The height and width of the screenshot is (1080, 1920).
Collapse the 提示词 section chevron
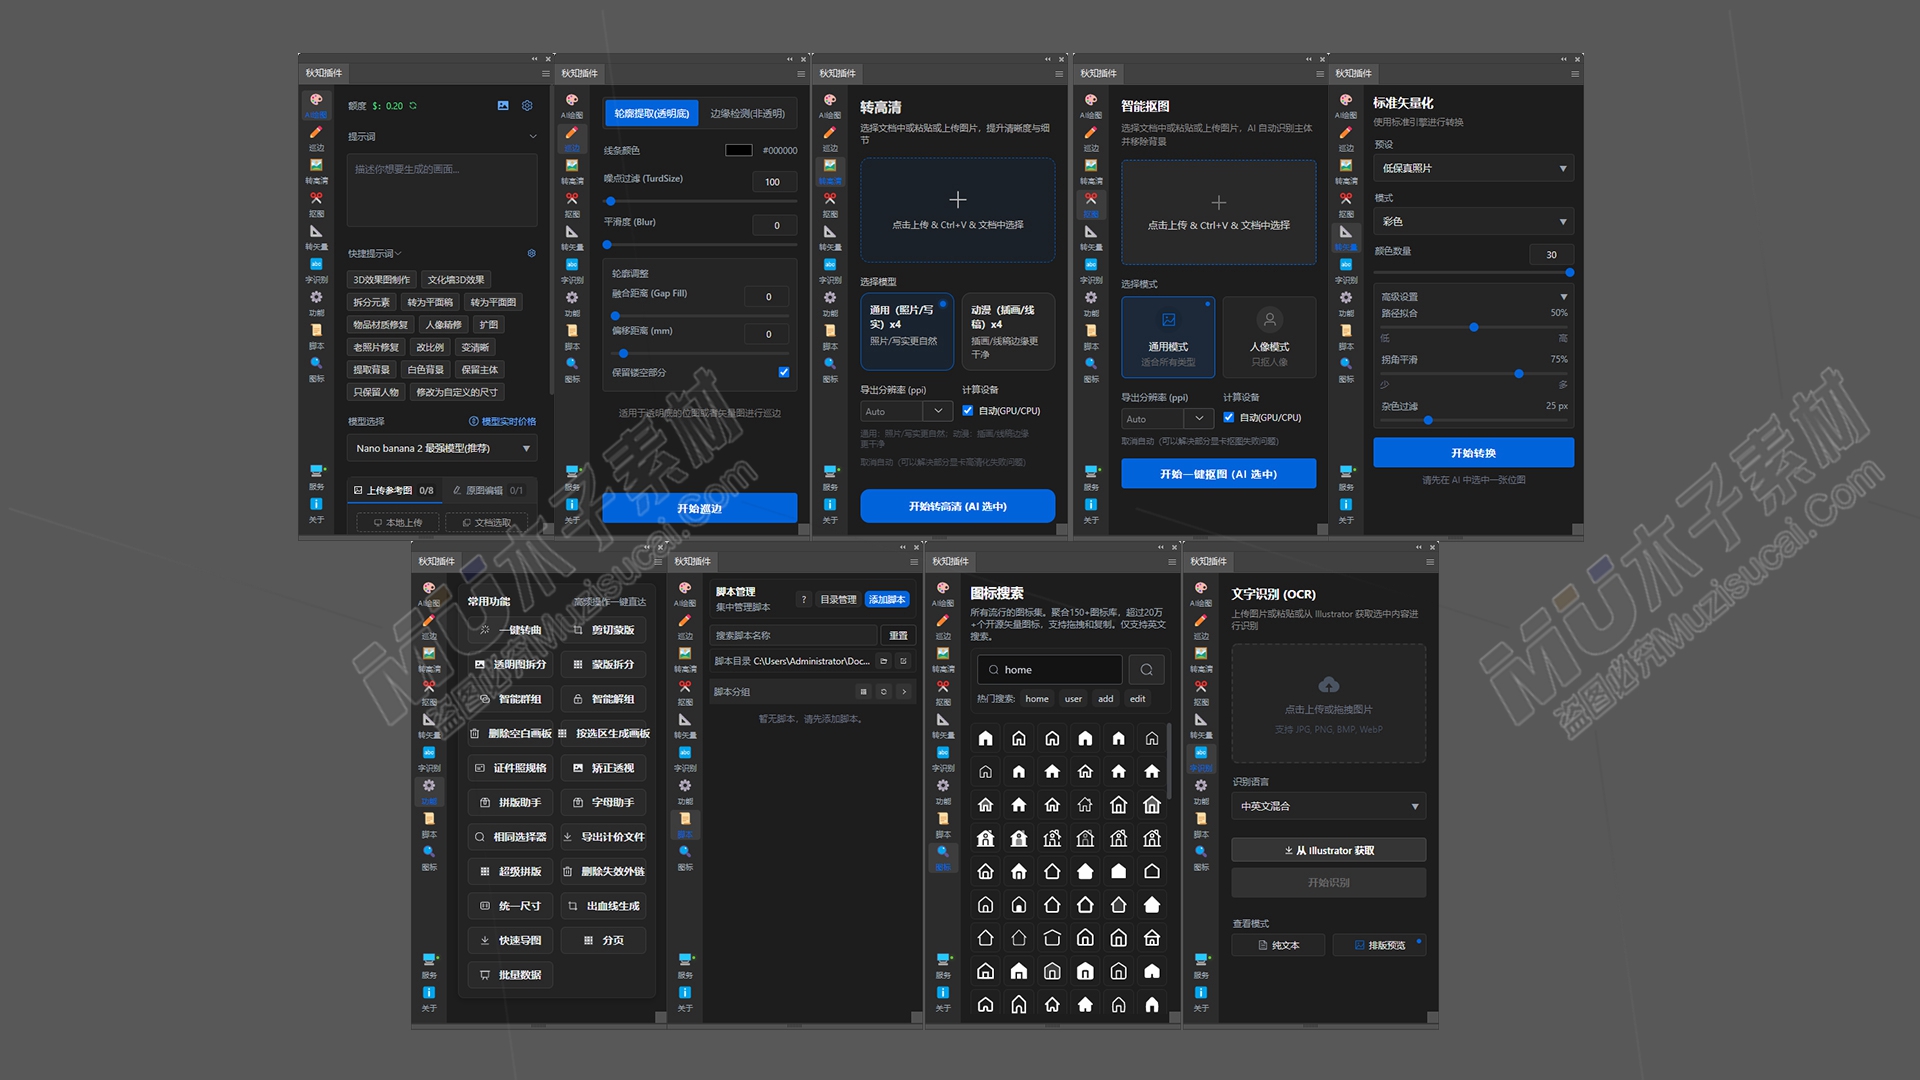[532, 136]
